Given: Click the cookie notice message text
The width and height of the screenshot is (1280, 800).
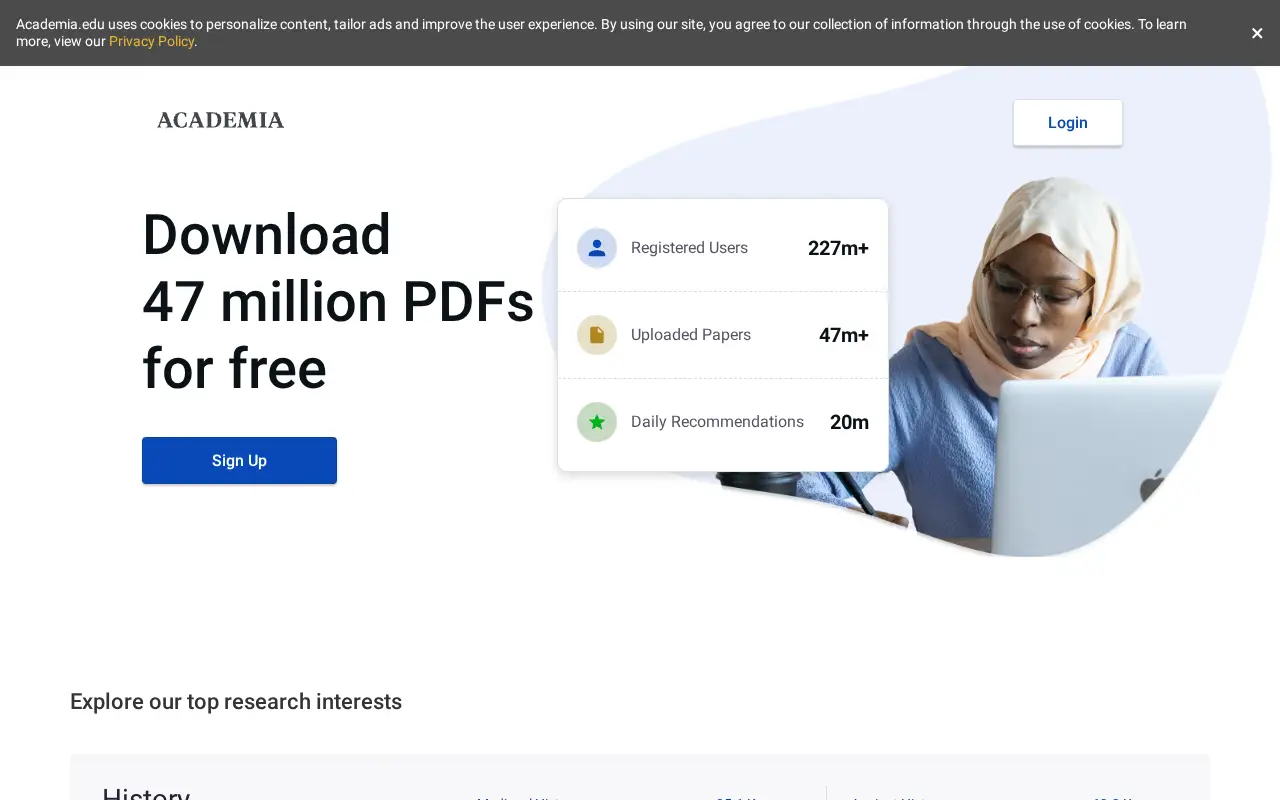Looking at the screenshot, I should [601, 33].
